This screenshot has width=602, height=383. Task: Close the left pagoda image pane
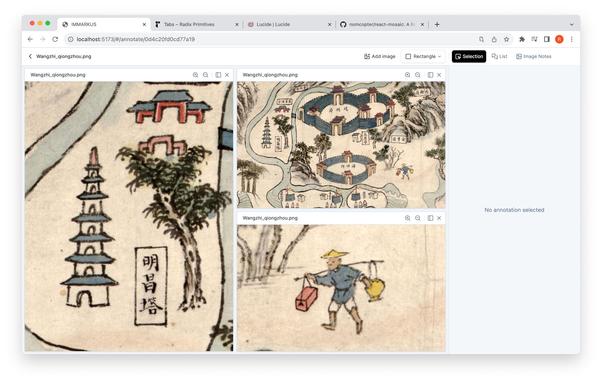click(x=227, y=75)
